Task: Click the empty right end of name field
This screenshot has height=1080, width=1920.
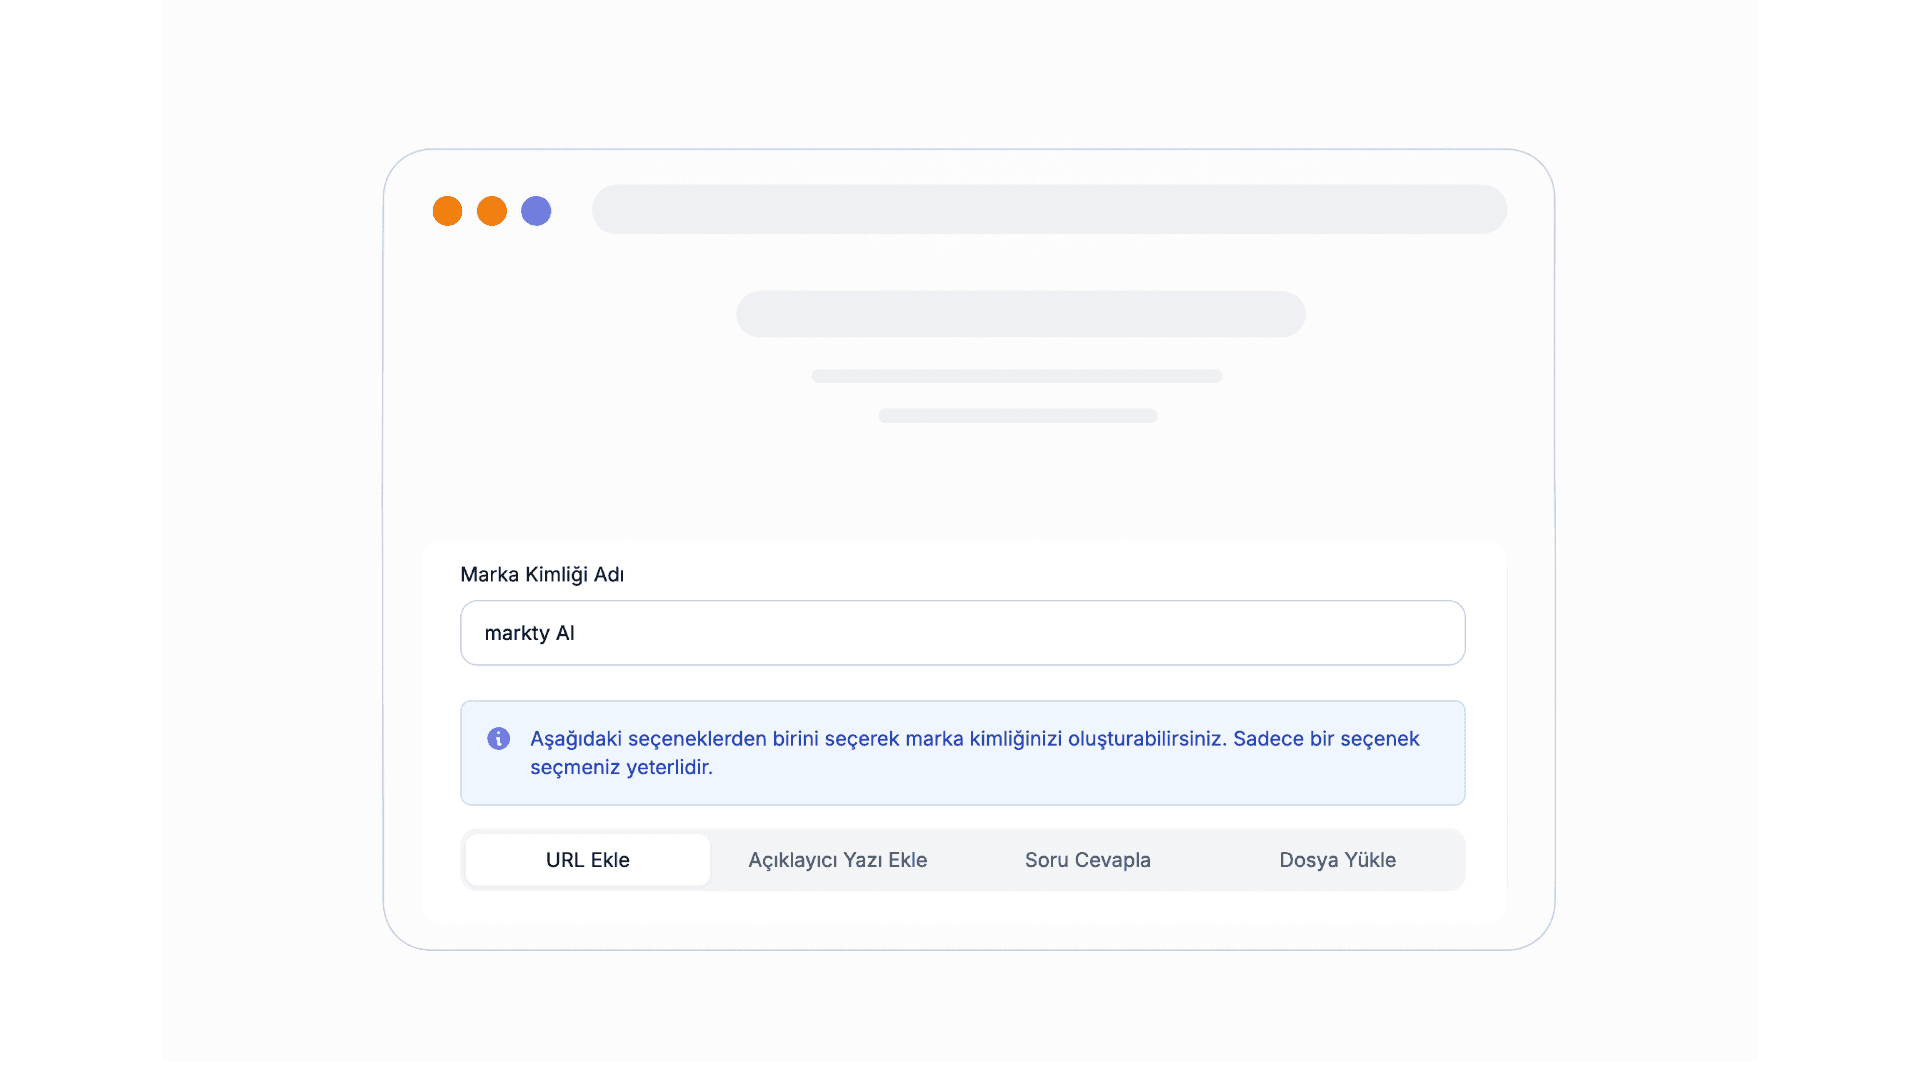Action: pos(1400,633)
